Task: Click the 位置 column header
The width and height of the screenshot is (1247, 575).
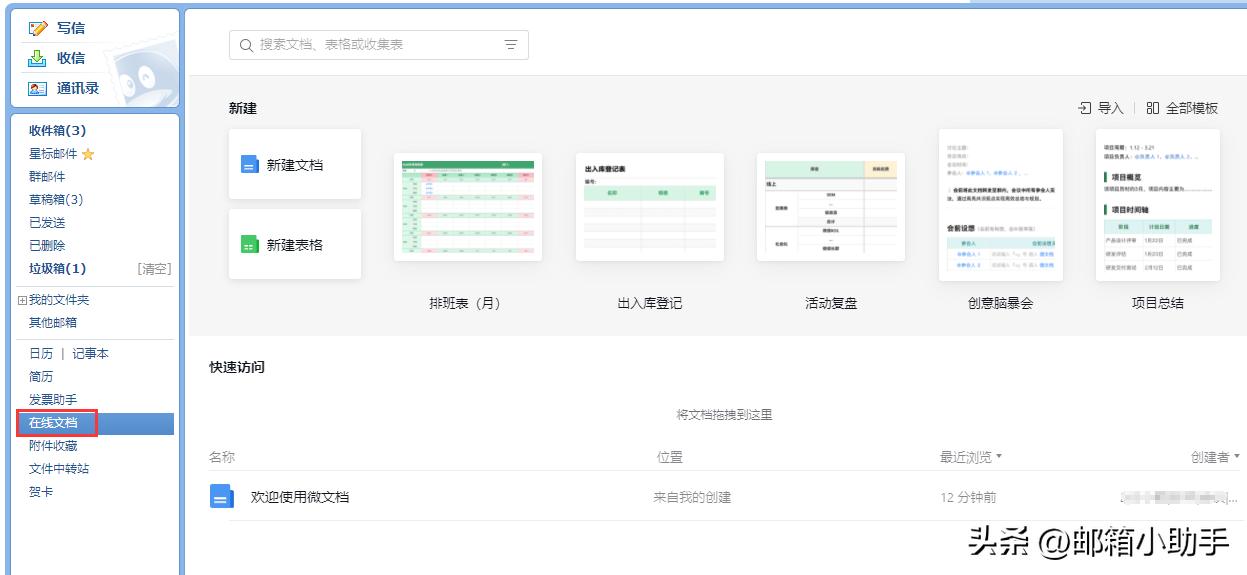Action: 670,457
